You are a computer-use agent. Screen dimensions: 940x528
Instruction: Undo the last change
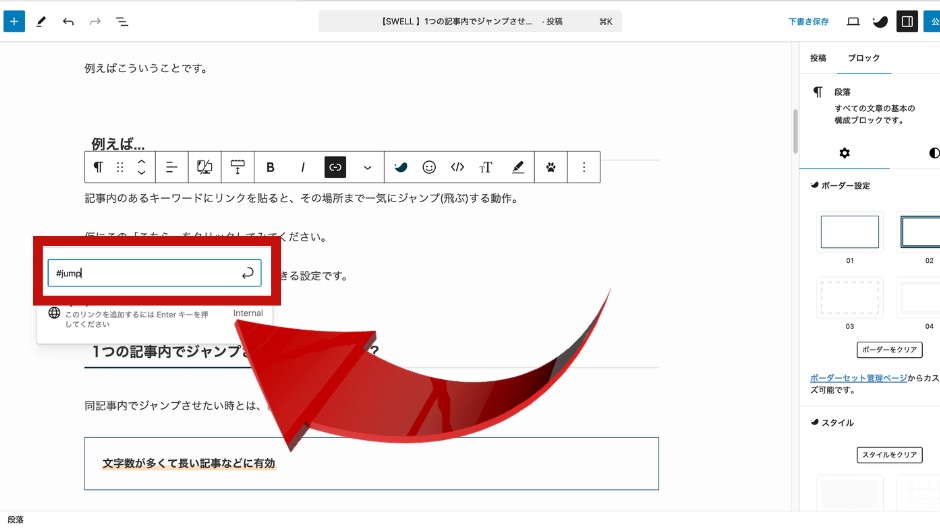68,22
